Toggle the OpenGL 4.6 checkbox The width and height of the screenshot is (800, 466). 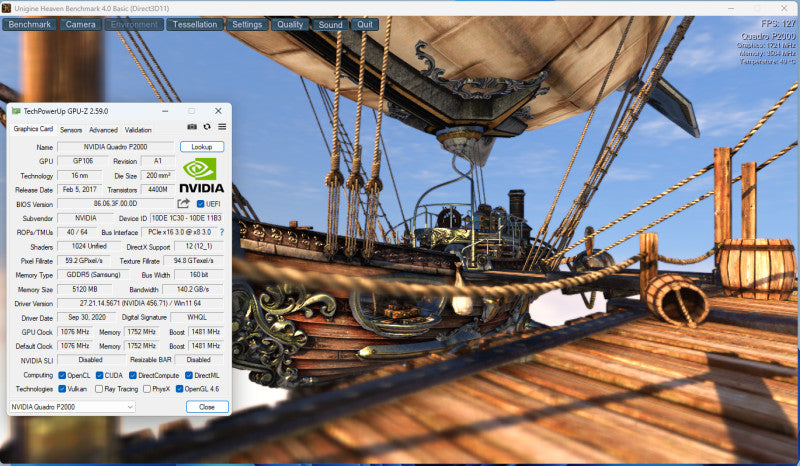coord(180,389)
